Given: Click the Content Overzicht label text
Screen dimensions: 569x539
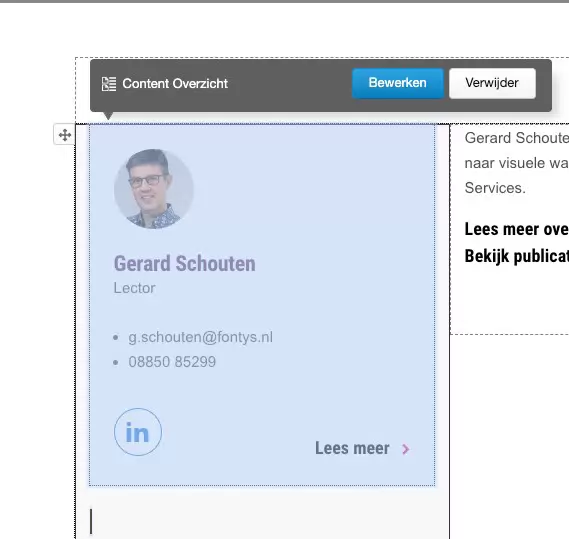Looking at the screenshot, I should (x=175, y=84).
